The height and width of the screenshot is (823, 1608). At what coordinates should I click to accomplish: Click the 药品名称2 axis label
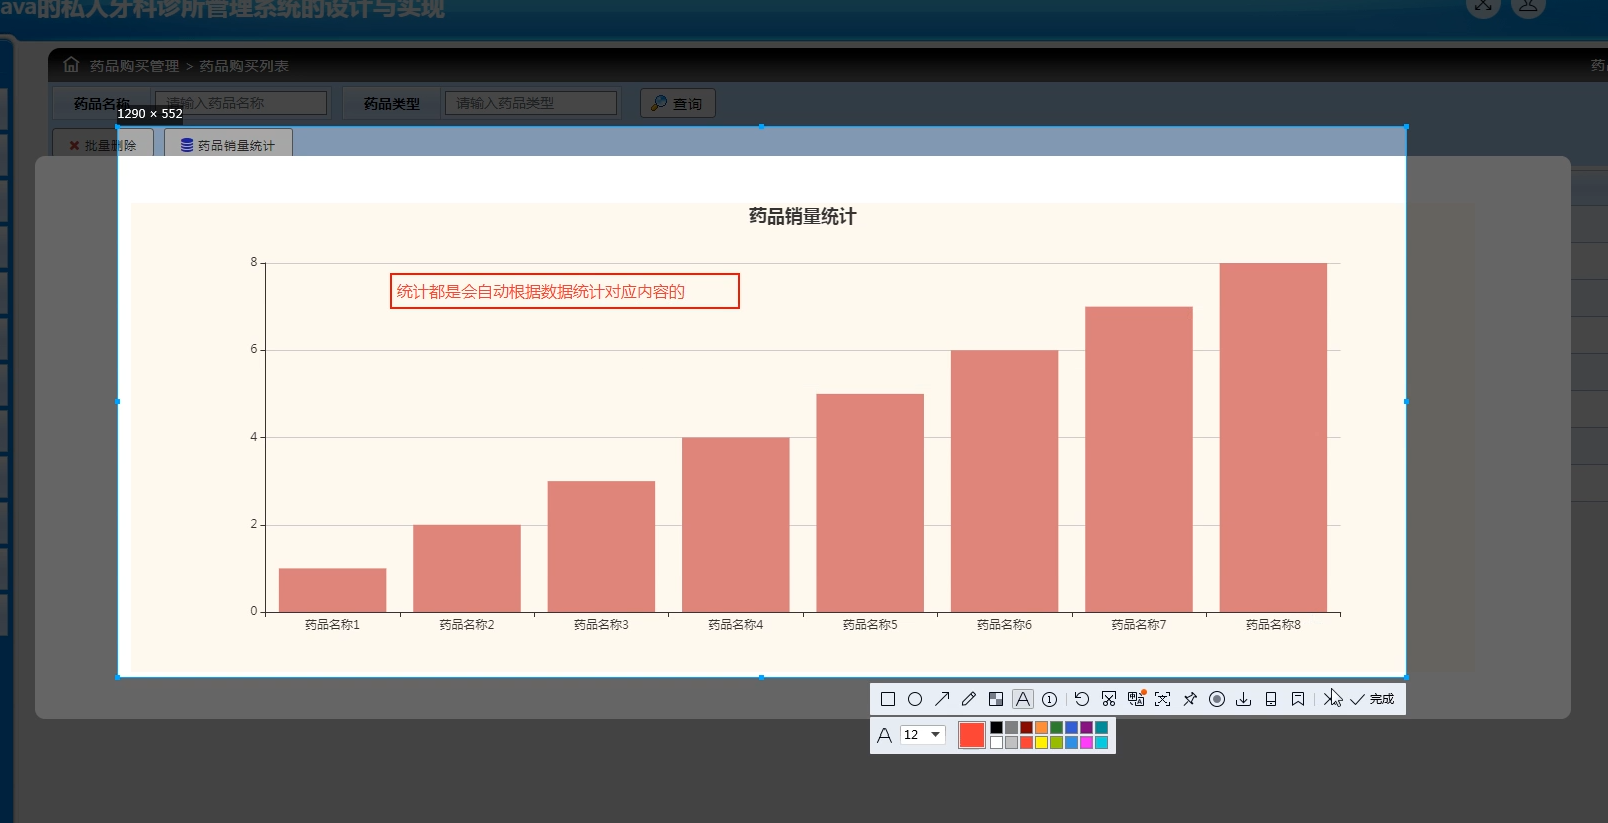(467, 624)
